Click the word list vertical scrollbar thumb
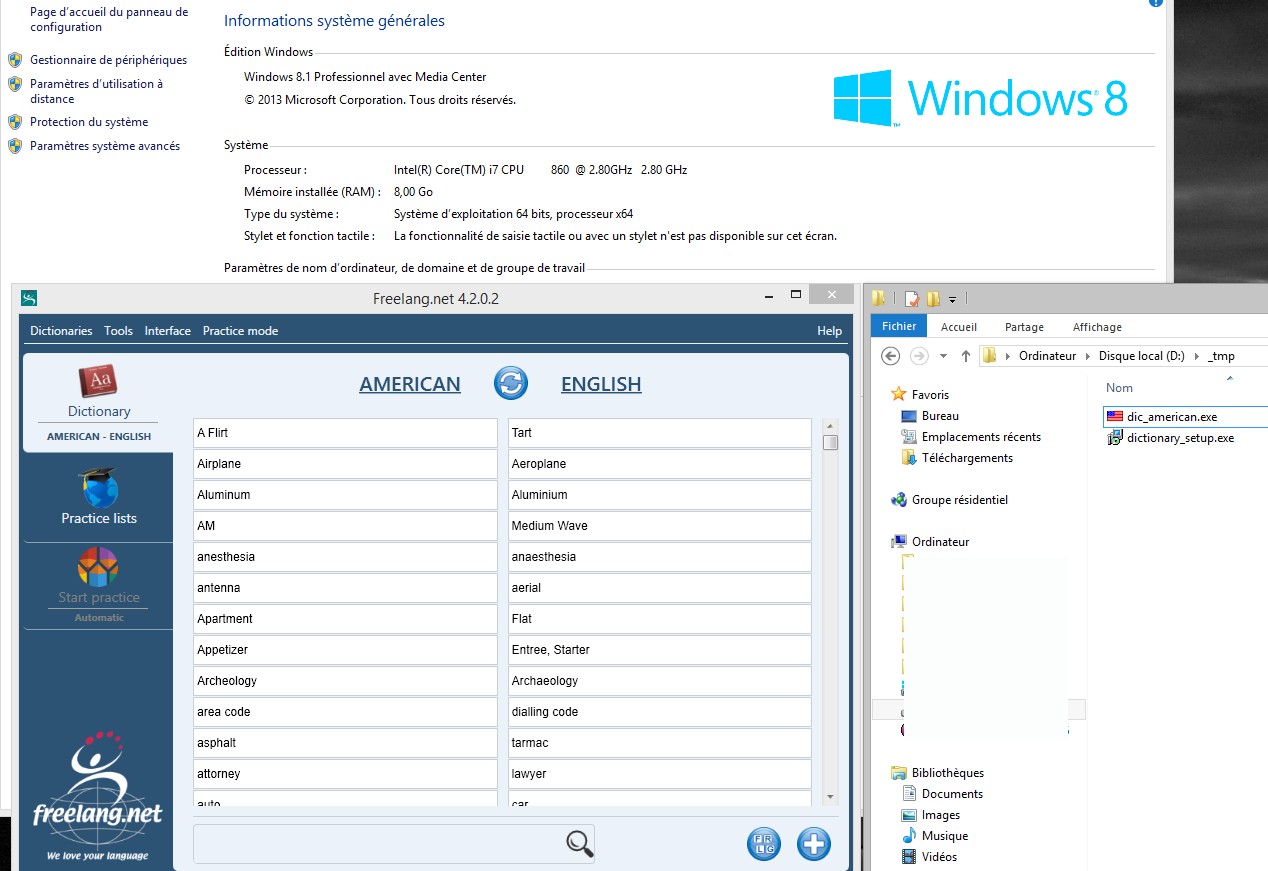1268x871 pixels. pos(830,442)
